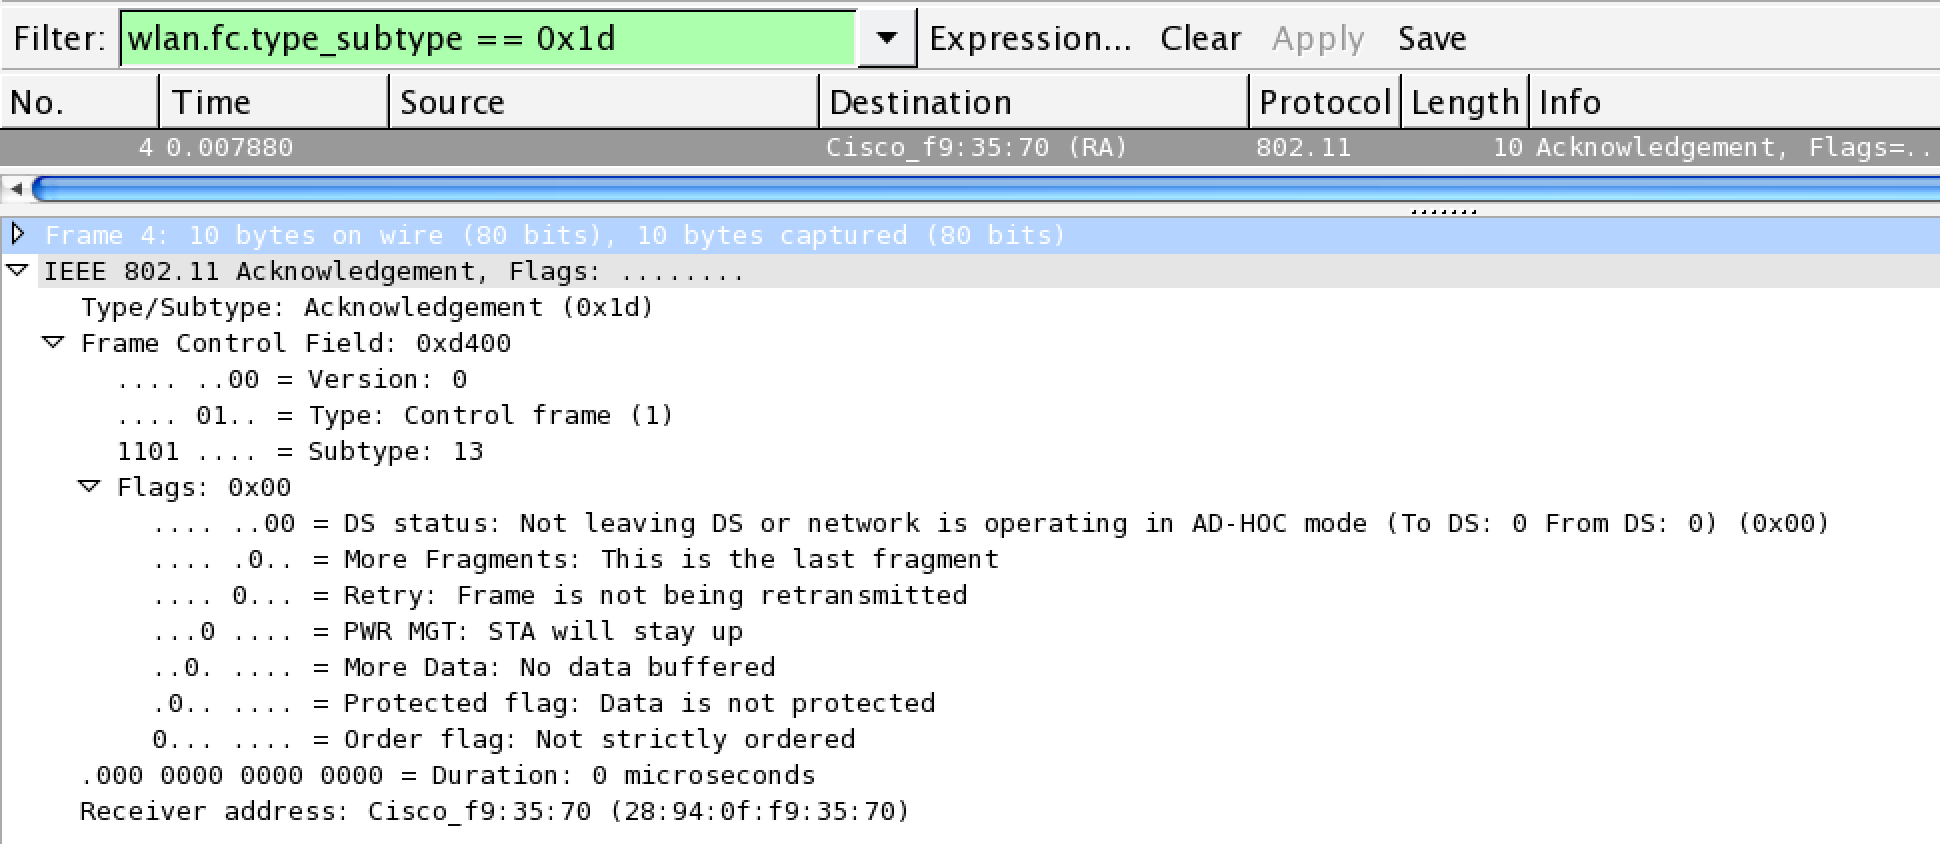Click the Apply filter button

(1318, 38)
